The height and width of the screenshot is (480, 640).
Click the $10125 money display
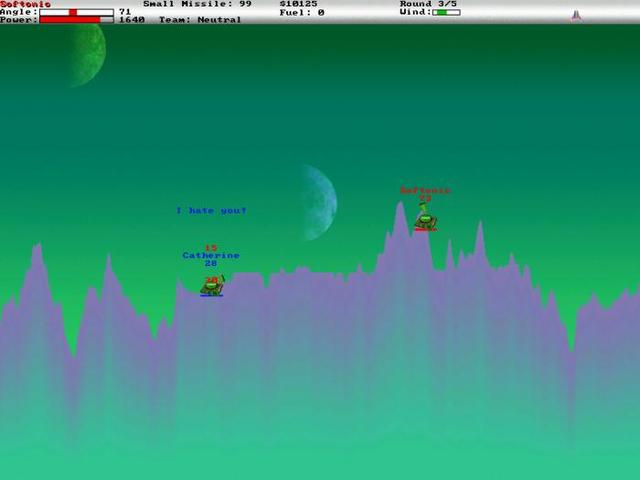tap(298, 4)
